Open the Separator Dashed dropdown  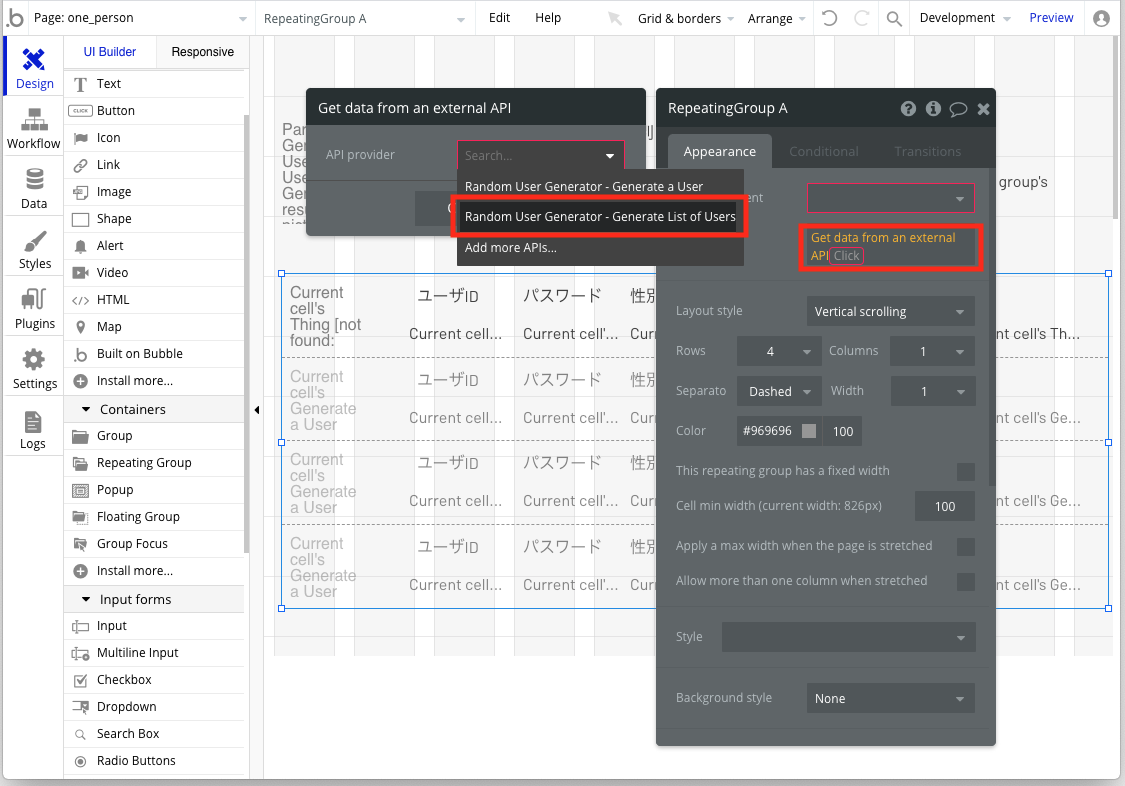(778, 392)
